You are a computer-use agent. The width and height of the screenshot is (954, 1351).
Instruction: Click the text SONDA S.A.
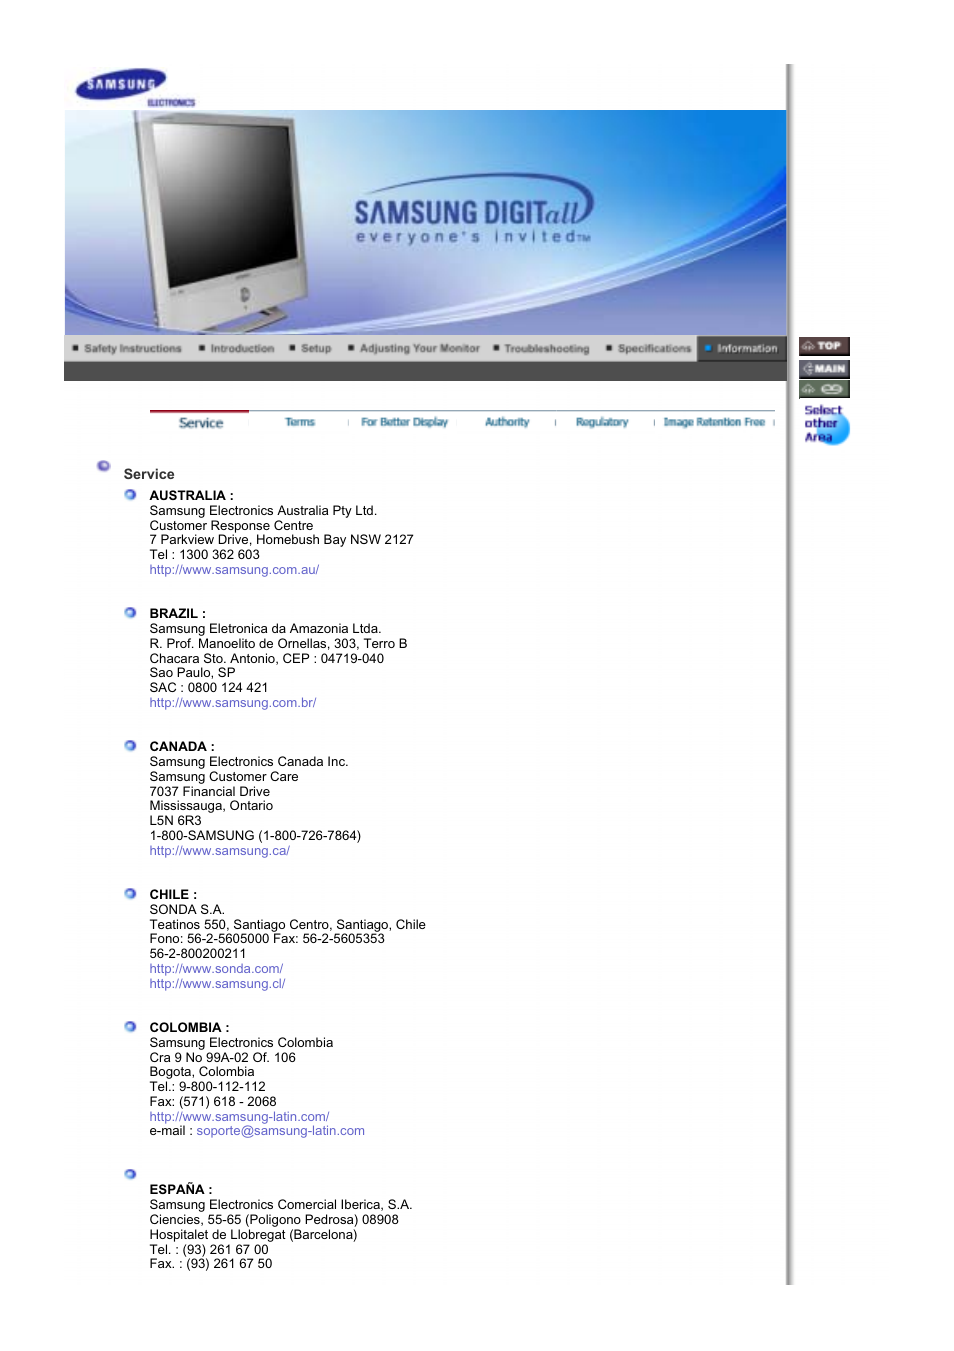point(187,910)
